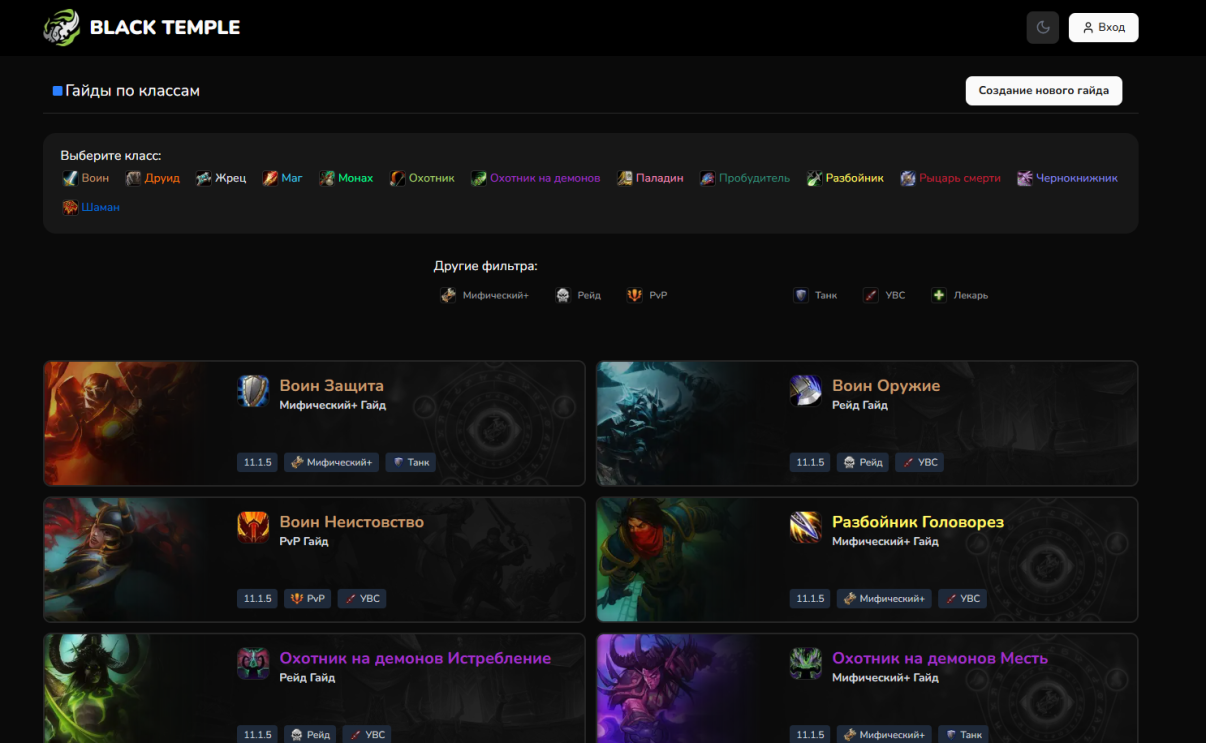Click the Истребление spec icon

pos(253,664)
